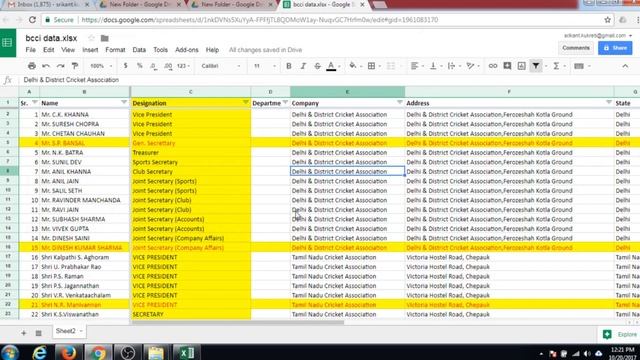Toggle bold formatting

click(x=289, y=66)
